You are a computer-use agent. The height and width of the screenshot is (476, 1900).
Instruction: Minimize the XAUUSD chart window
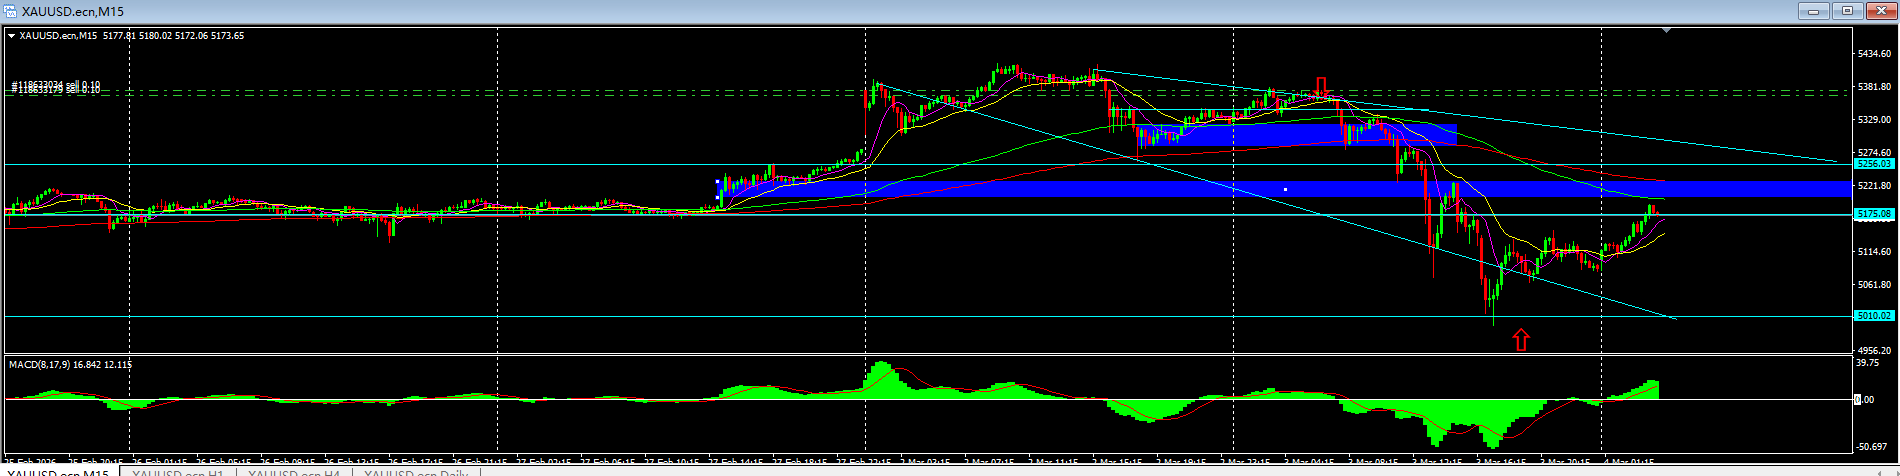pyautogui.click(x=1814, y=11)
